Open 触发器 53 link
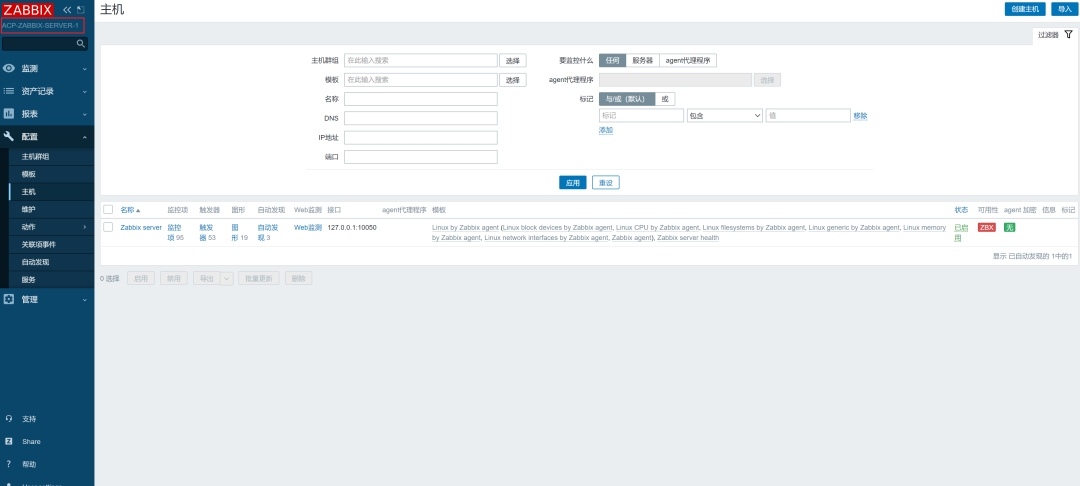 (207, 232)
